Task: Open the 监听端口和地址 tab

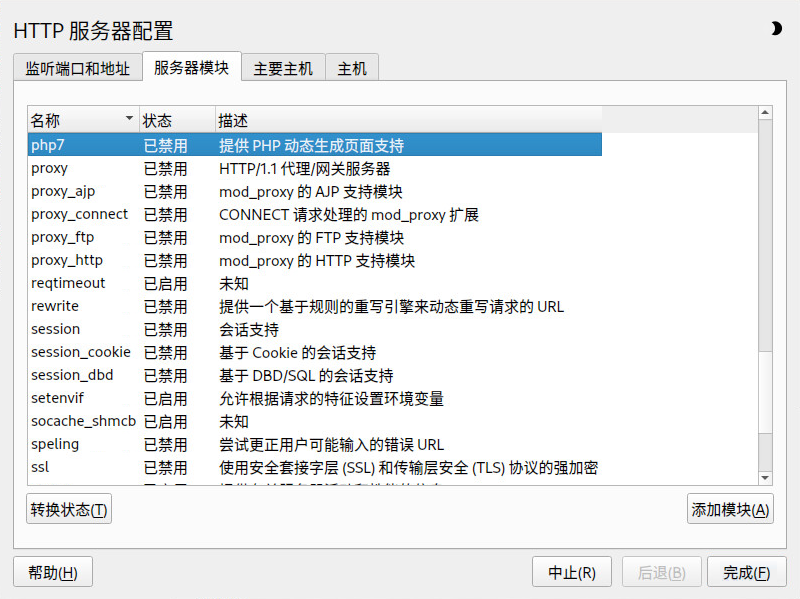Action: 77,69
